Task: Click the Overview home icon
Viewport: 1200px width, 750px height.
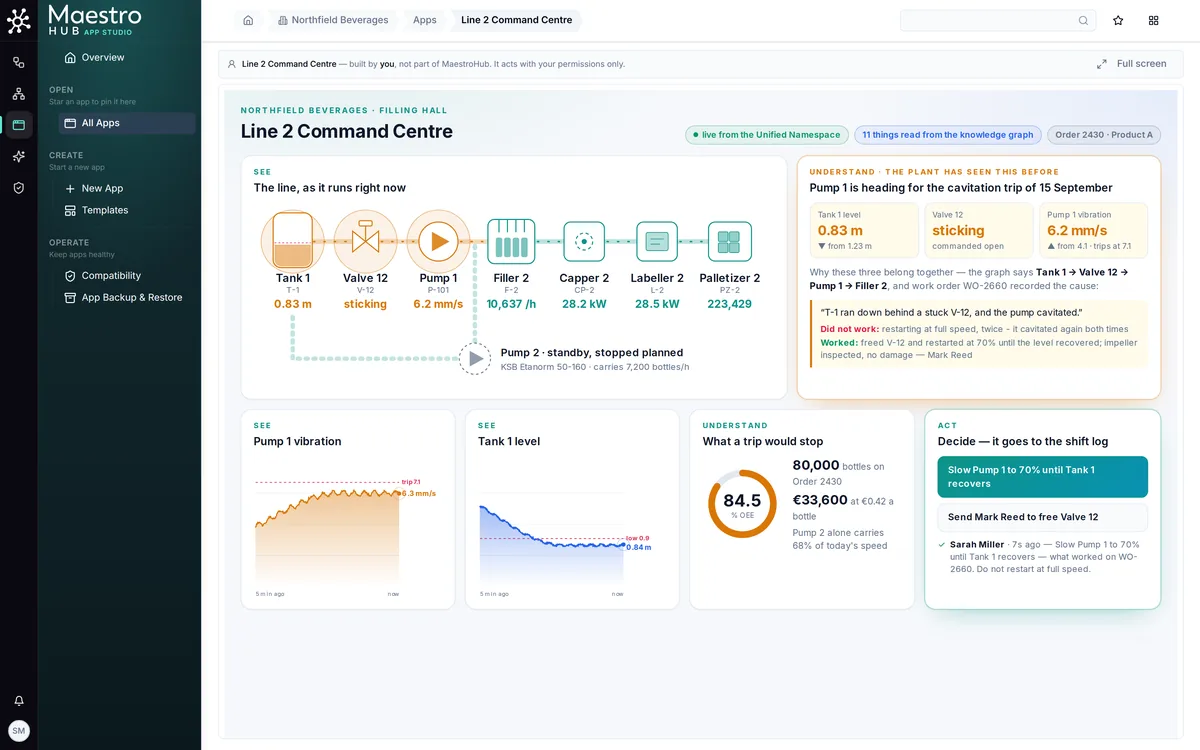Action: [x=70, y=58]
